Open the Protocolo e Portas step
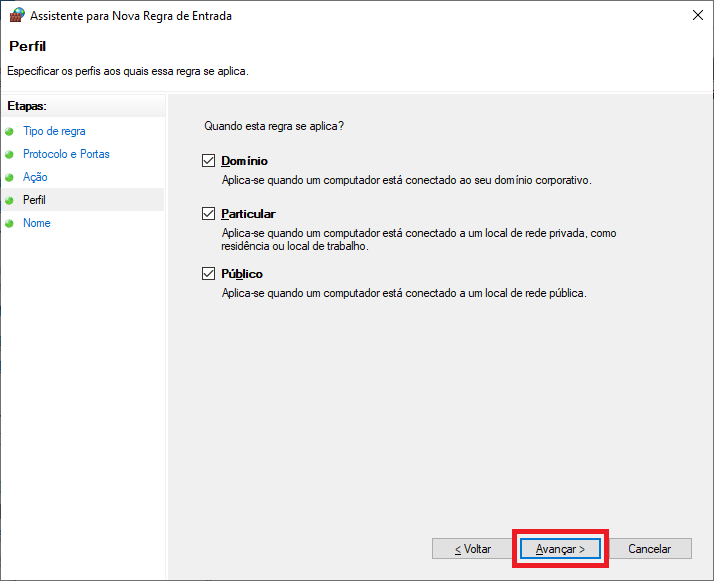The image size is (714, 581). pos(66,154)
